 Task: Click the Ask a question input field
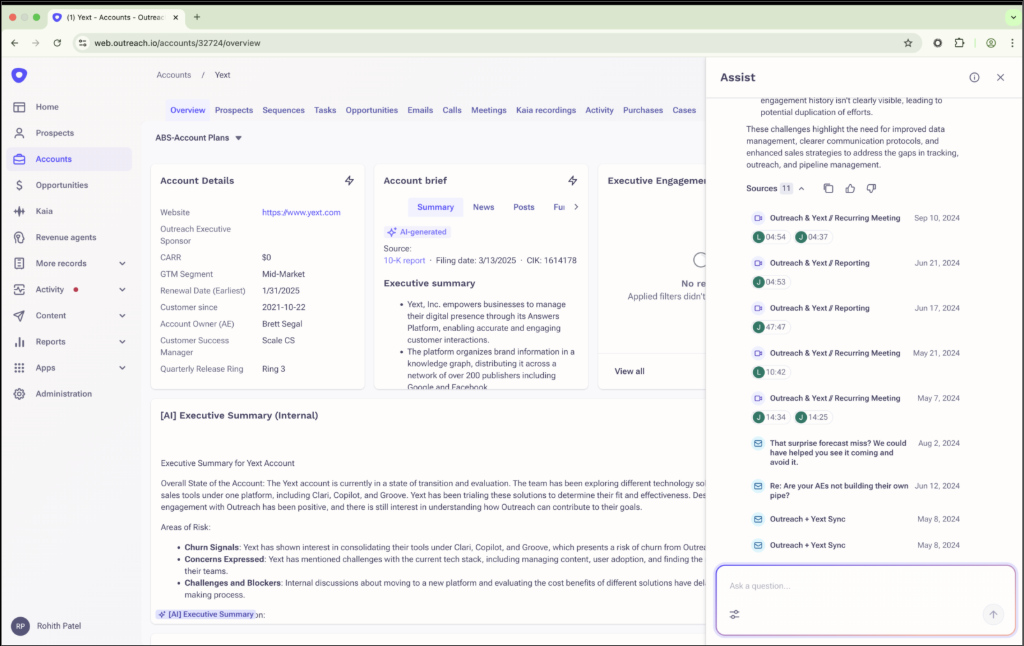click(865, 586)
